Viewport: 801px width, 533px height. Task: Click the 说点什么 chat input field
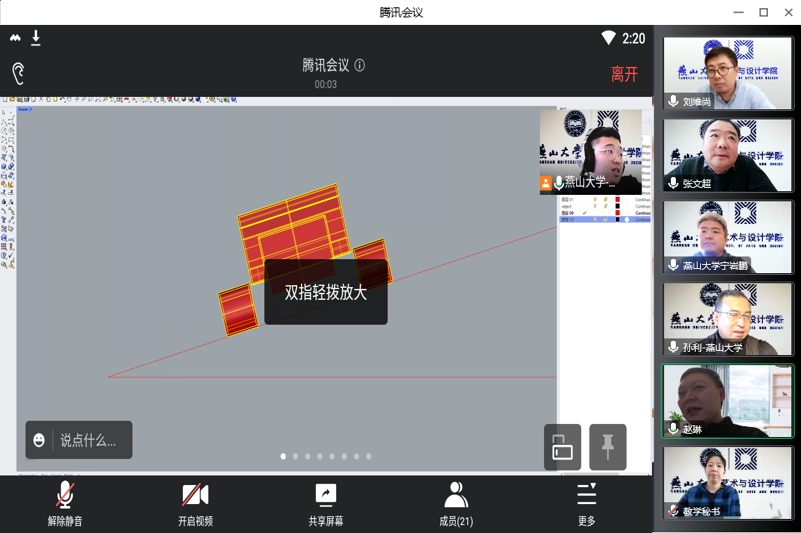click(88, 440)
